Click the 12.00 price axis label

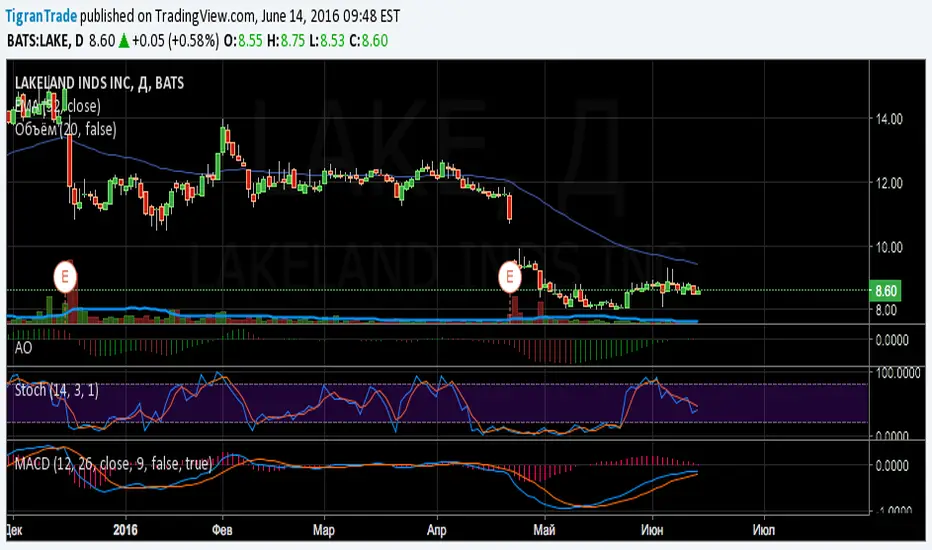(889, 183)
